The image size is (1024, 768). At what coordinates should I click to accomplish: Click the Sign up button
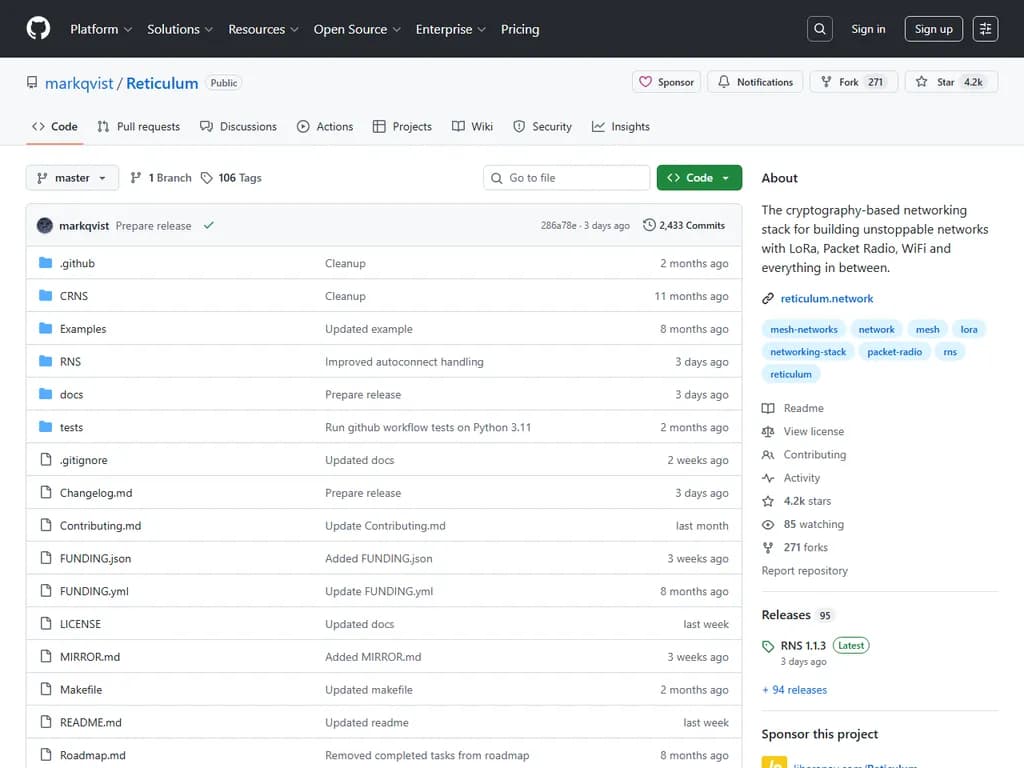(934, 29)
